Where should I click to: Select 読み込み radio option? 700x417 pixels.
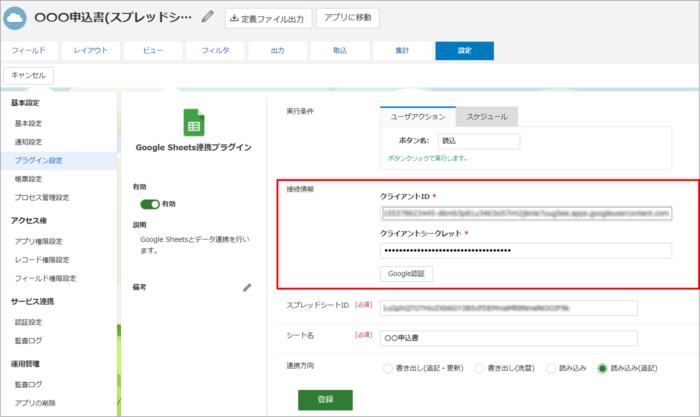coord(551,368)
